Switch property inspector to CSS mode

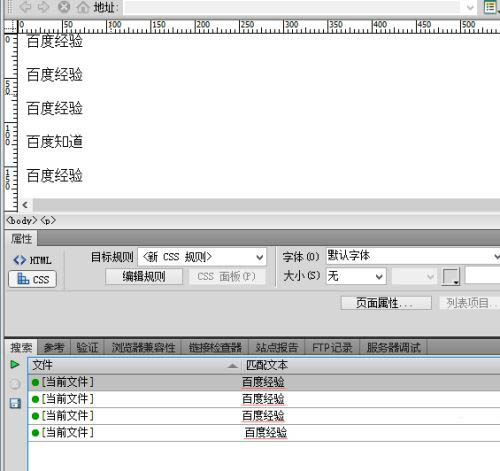(x=32, y=279)
